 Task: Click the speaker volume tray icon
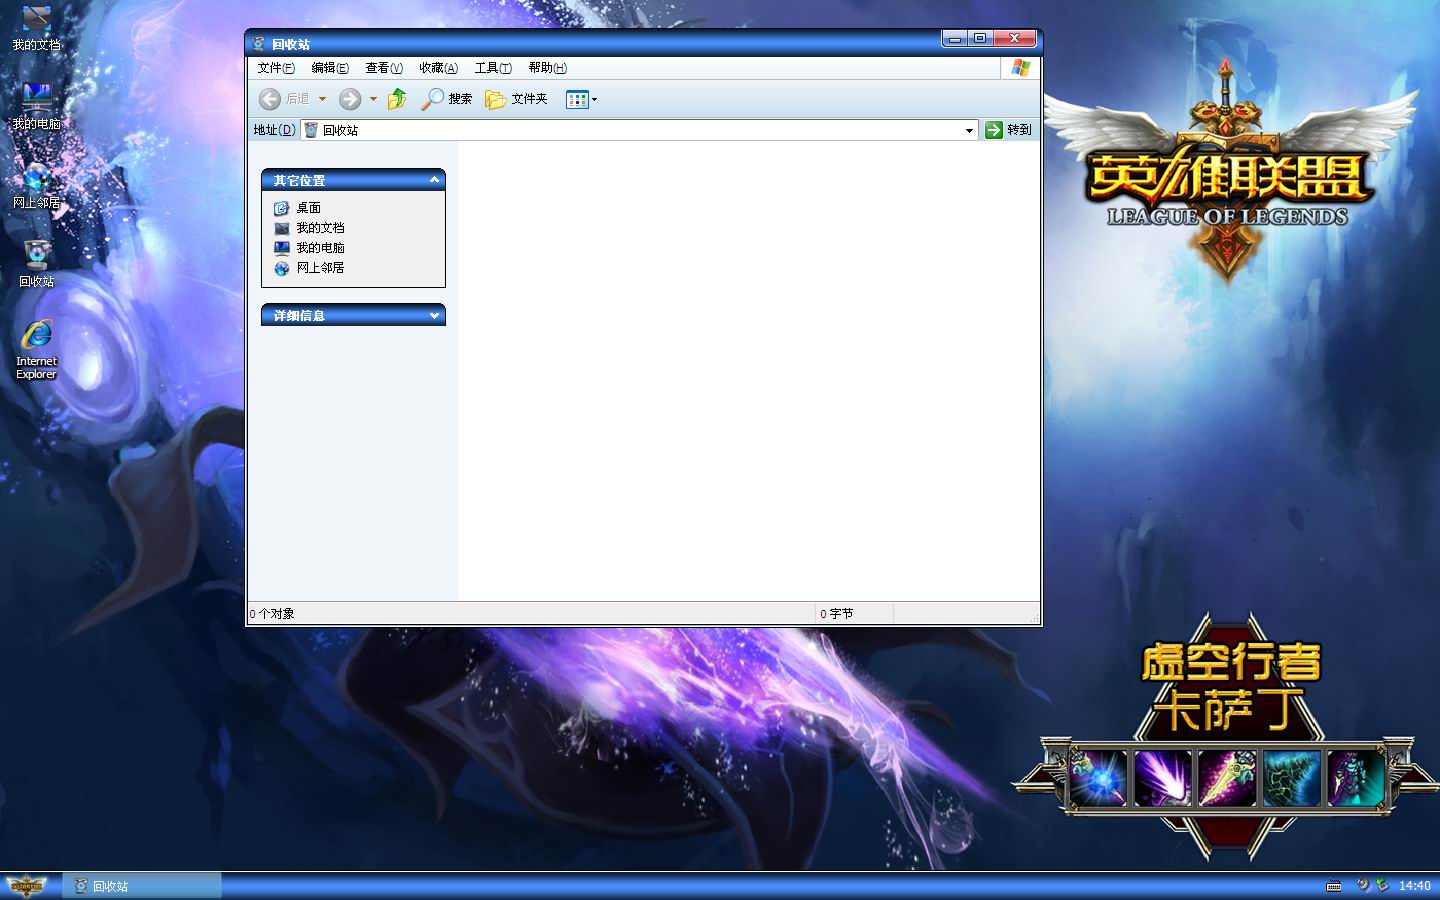pos(1363,885)
